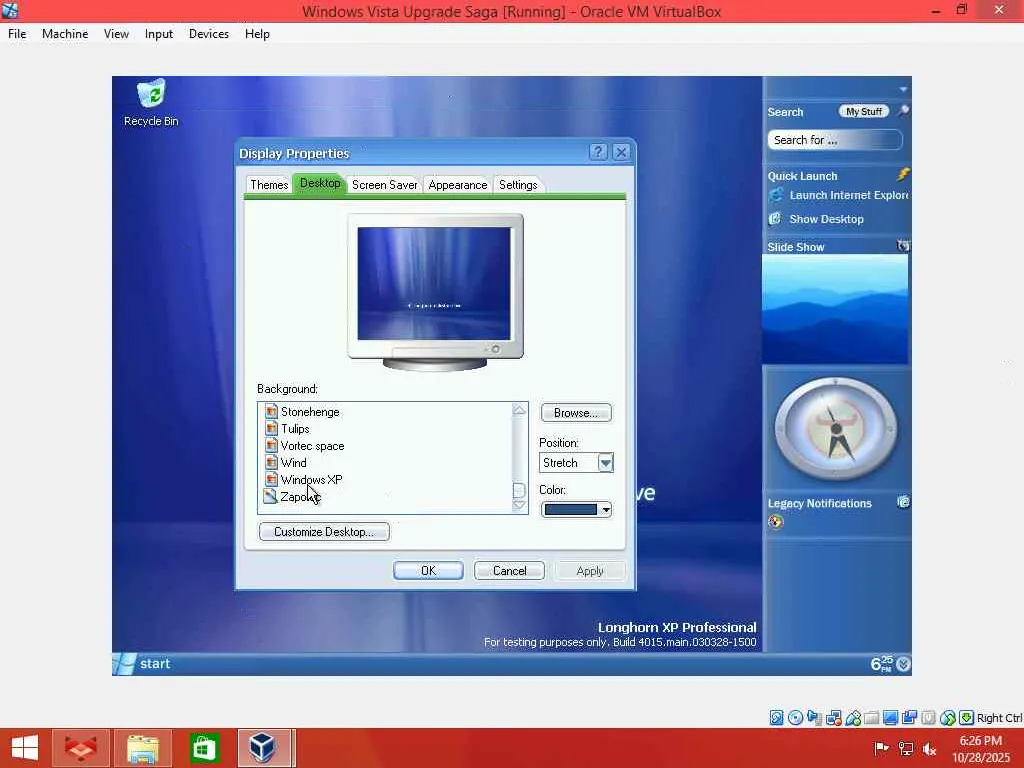Screen dimensions: 1024x768
Task: Click the audio status icon in VirtualBox
Action: 814,718
